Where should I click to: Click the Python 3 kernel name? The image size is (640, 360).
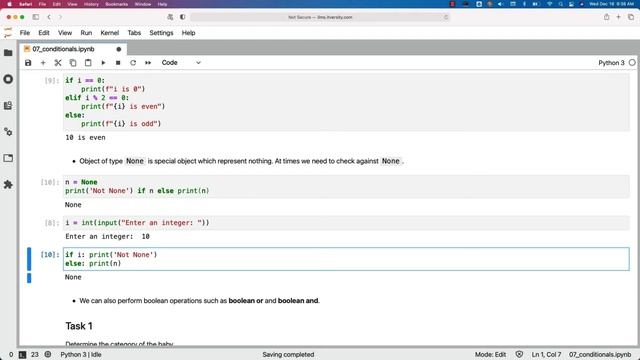611,63
